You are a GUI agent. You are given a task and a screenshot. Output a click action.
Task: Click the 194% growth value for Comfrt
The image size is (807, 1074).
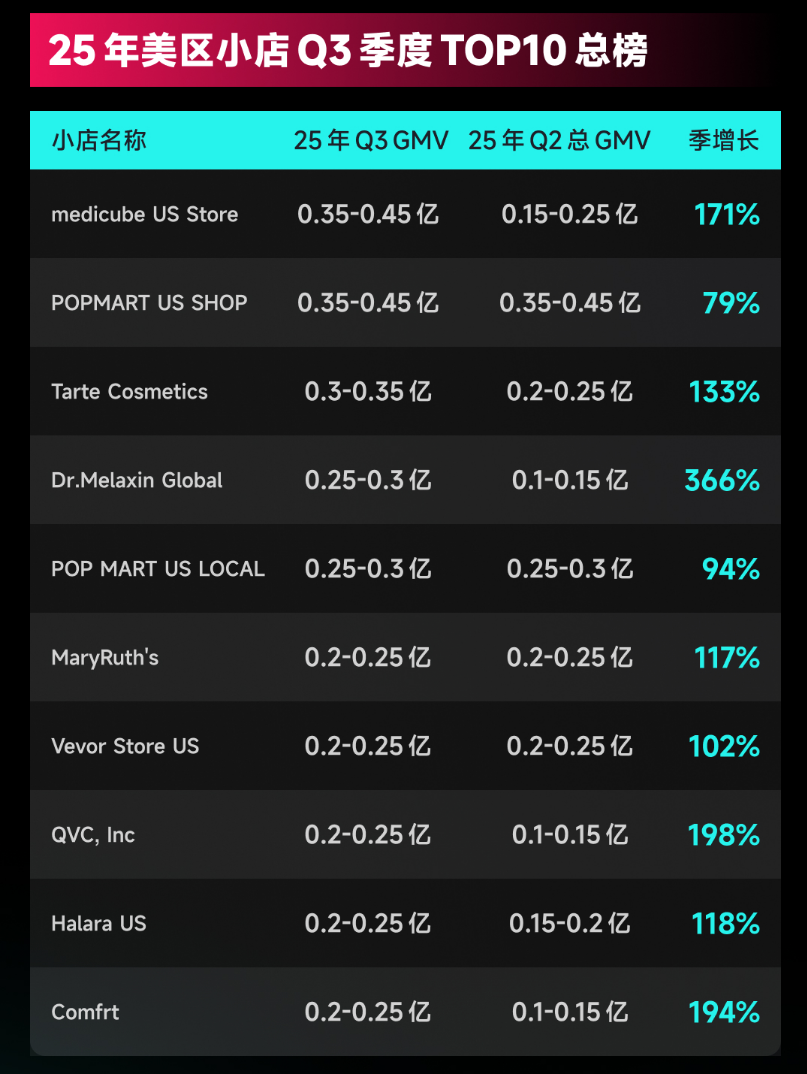tap(724, 1012)
